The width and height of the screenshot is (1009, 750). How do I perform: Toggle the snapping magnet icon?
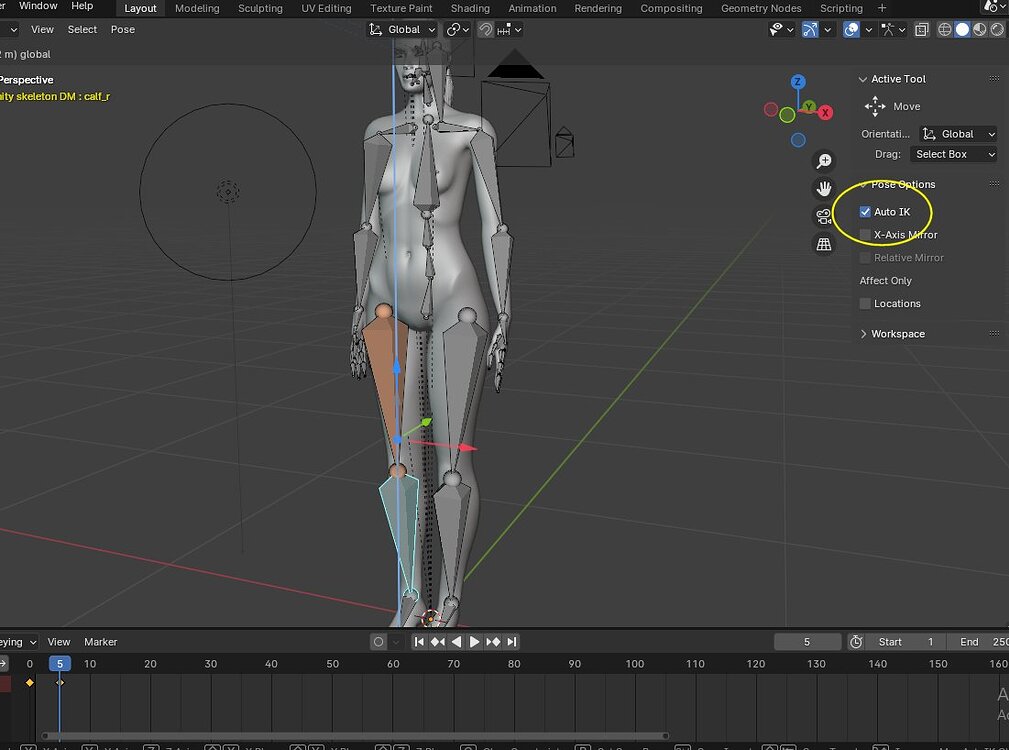coord(486,30)
